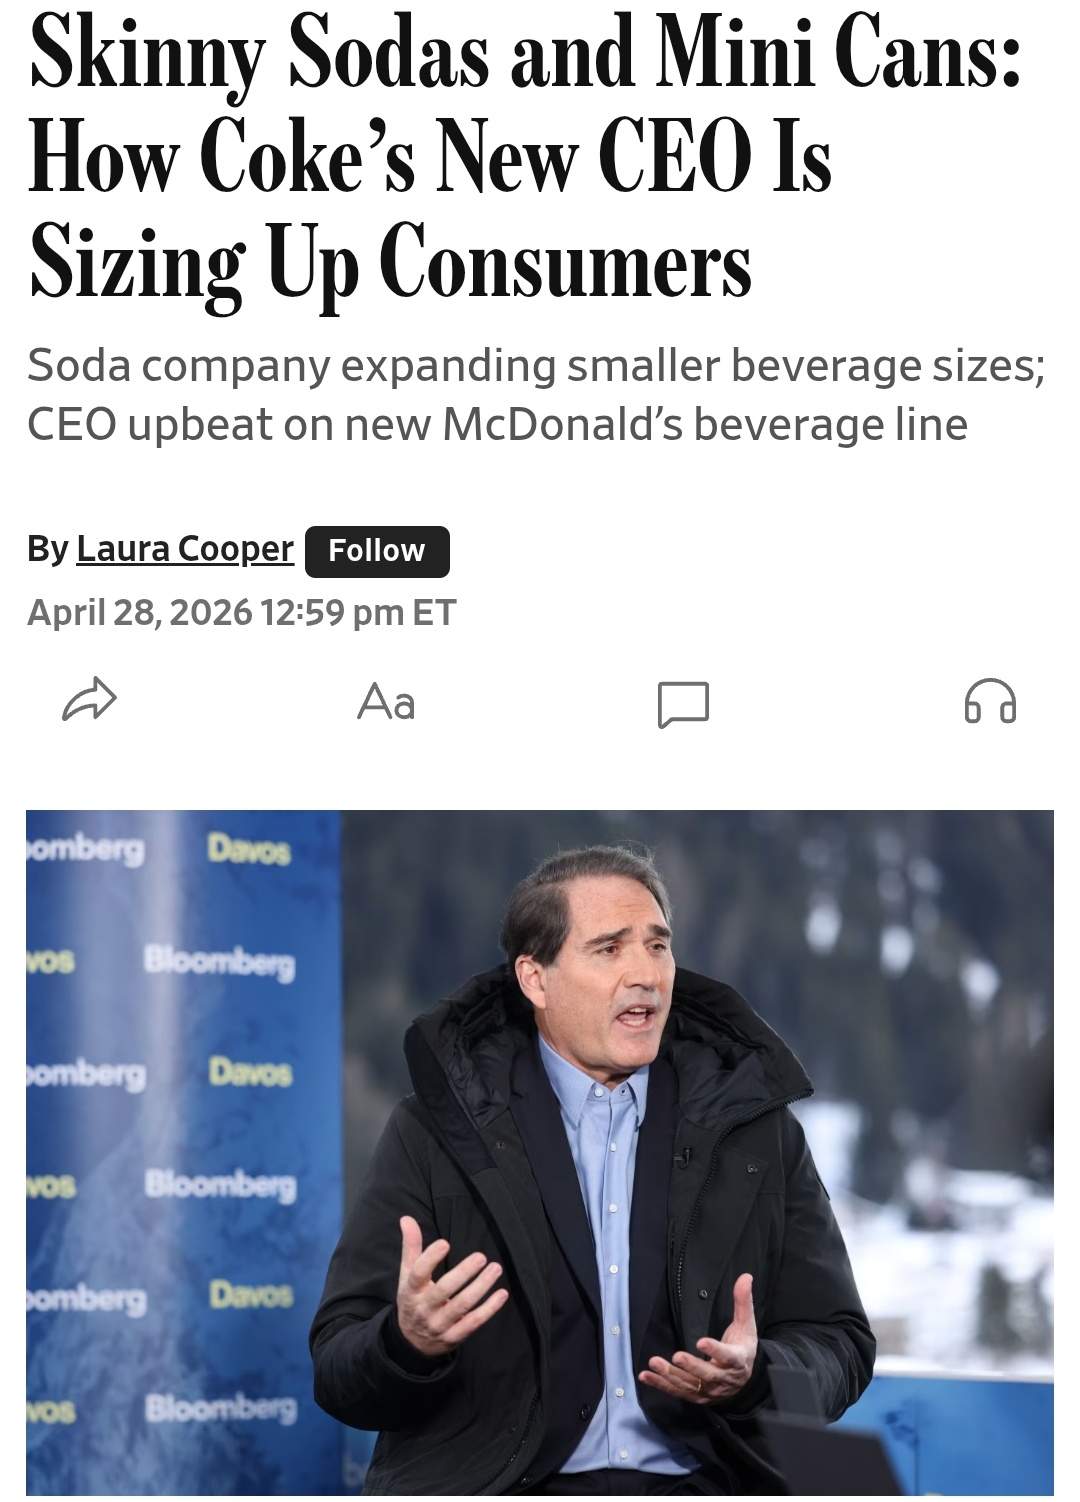This screenshot has width=1080, height=1502.
Task: Tap the topmost 'Davos' logo in the backdrop
Action: pos(249,850)
